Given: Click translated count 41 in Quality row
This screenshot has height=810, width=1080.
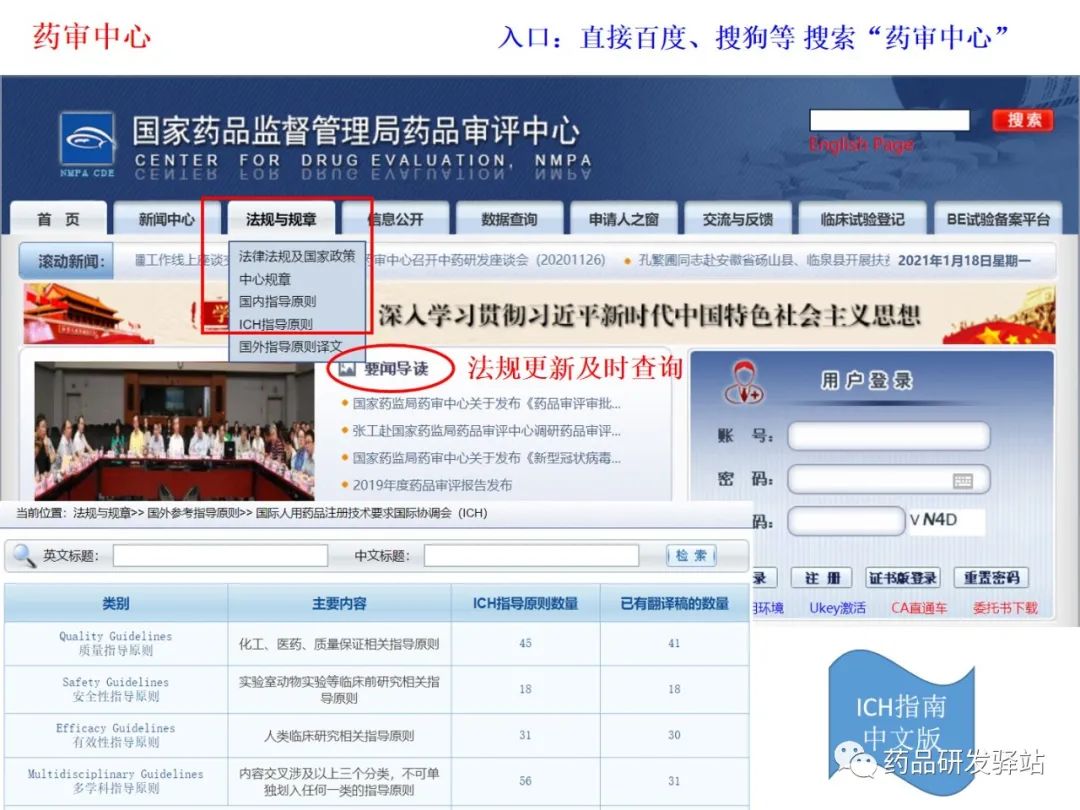Looking at the screenshot, I should coord(674,643).
